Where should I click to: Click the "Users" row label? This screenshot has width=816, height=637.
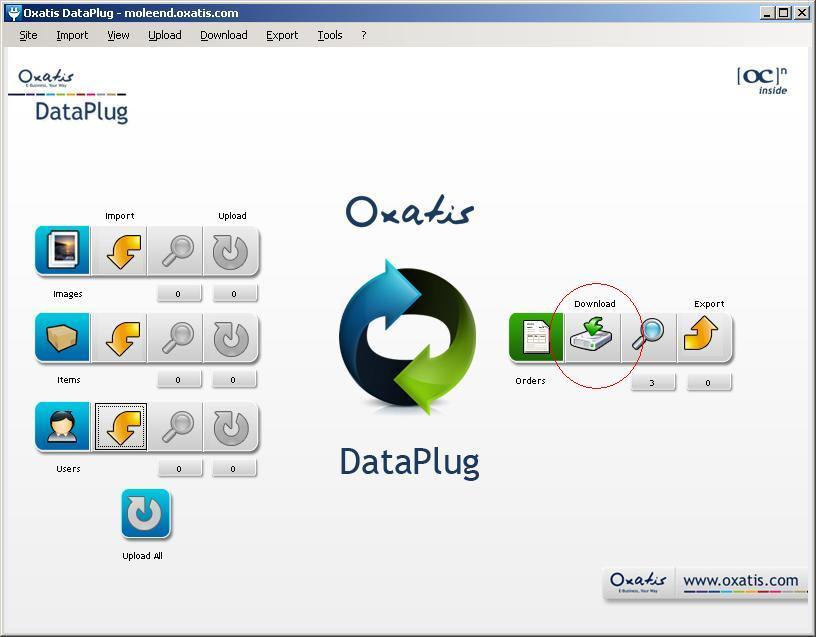[x=68, y=468]
